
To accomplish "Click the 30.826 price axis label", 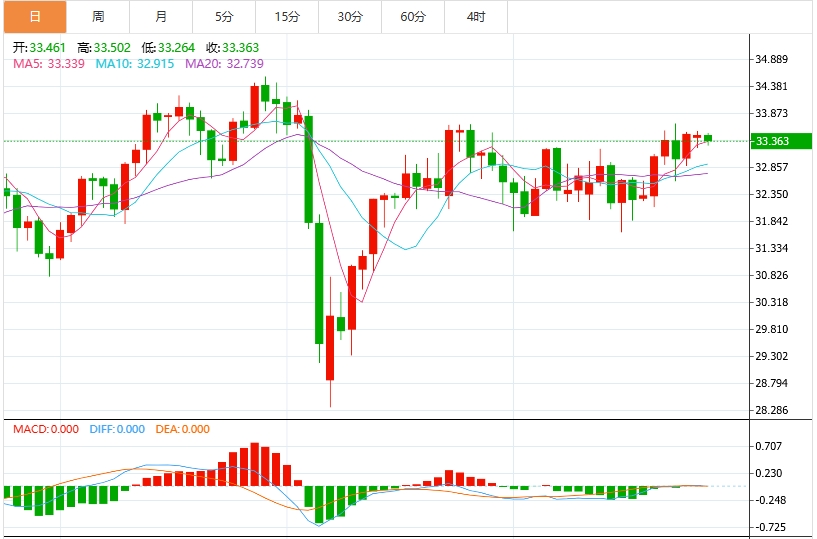I will [x=772, y=275].
